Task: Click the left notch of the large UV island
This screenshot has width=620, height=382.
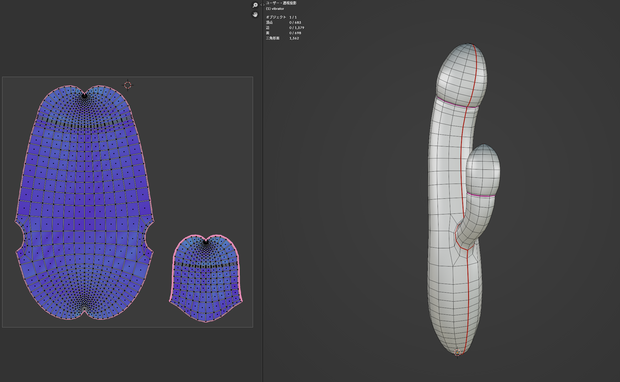Action: click(20, 237)
